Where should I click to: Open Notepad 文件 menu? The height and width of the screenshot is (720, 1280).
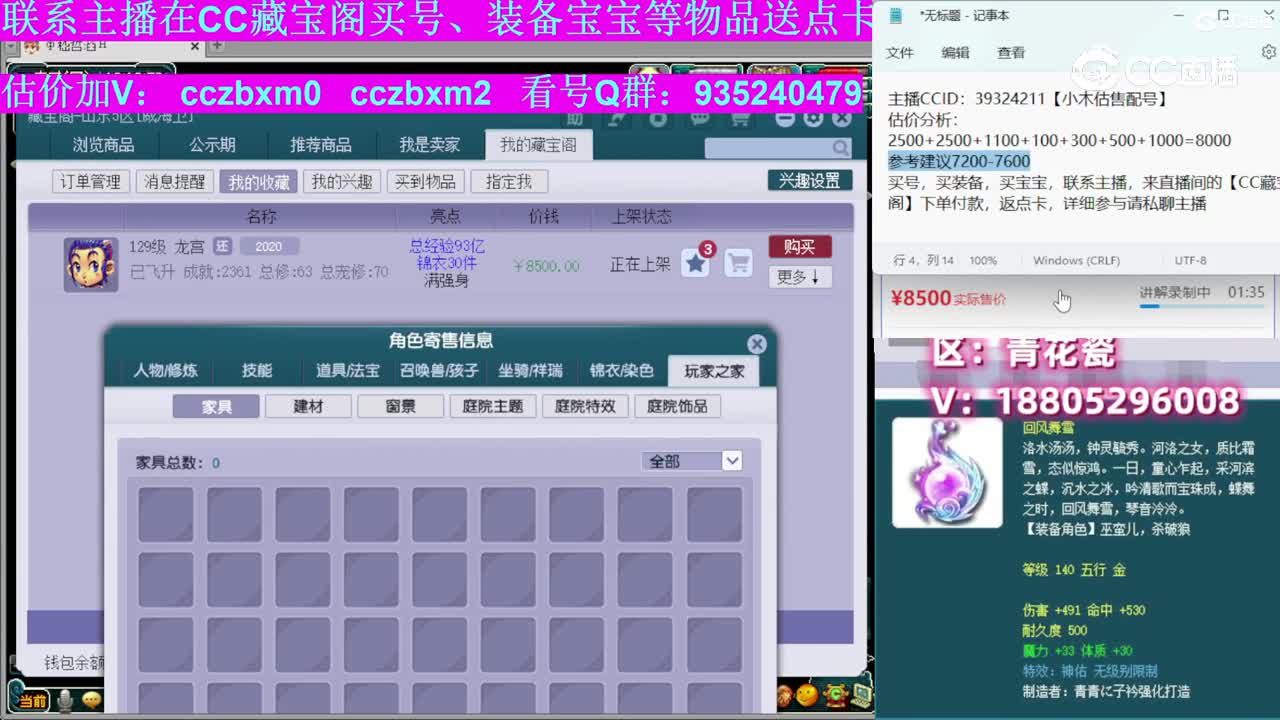click(x=900, y=52)
